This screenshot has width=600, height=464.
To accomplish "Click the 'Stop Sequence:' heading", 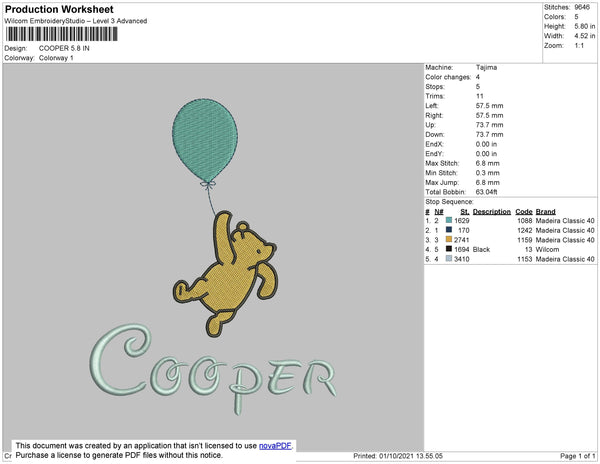I will [x=449, y=202].
